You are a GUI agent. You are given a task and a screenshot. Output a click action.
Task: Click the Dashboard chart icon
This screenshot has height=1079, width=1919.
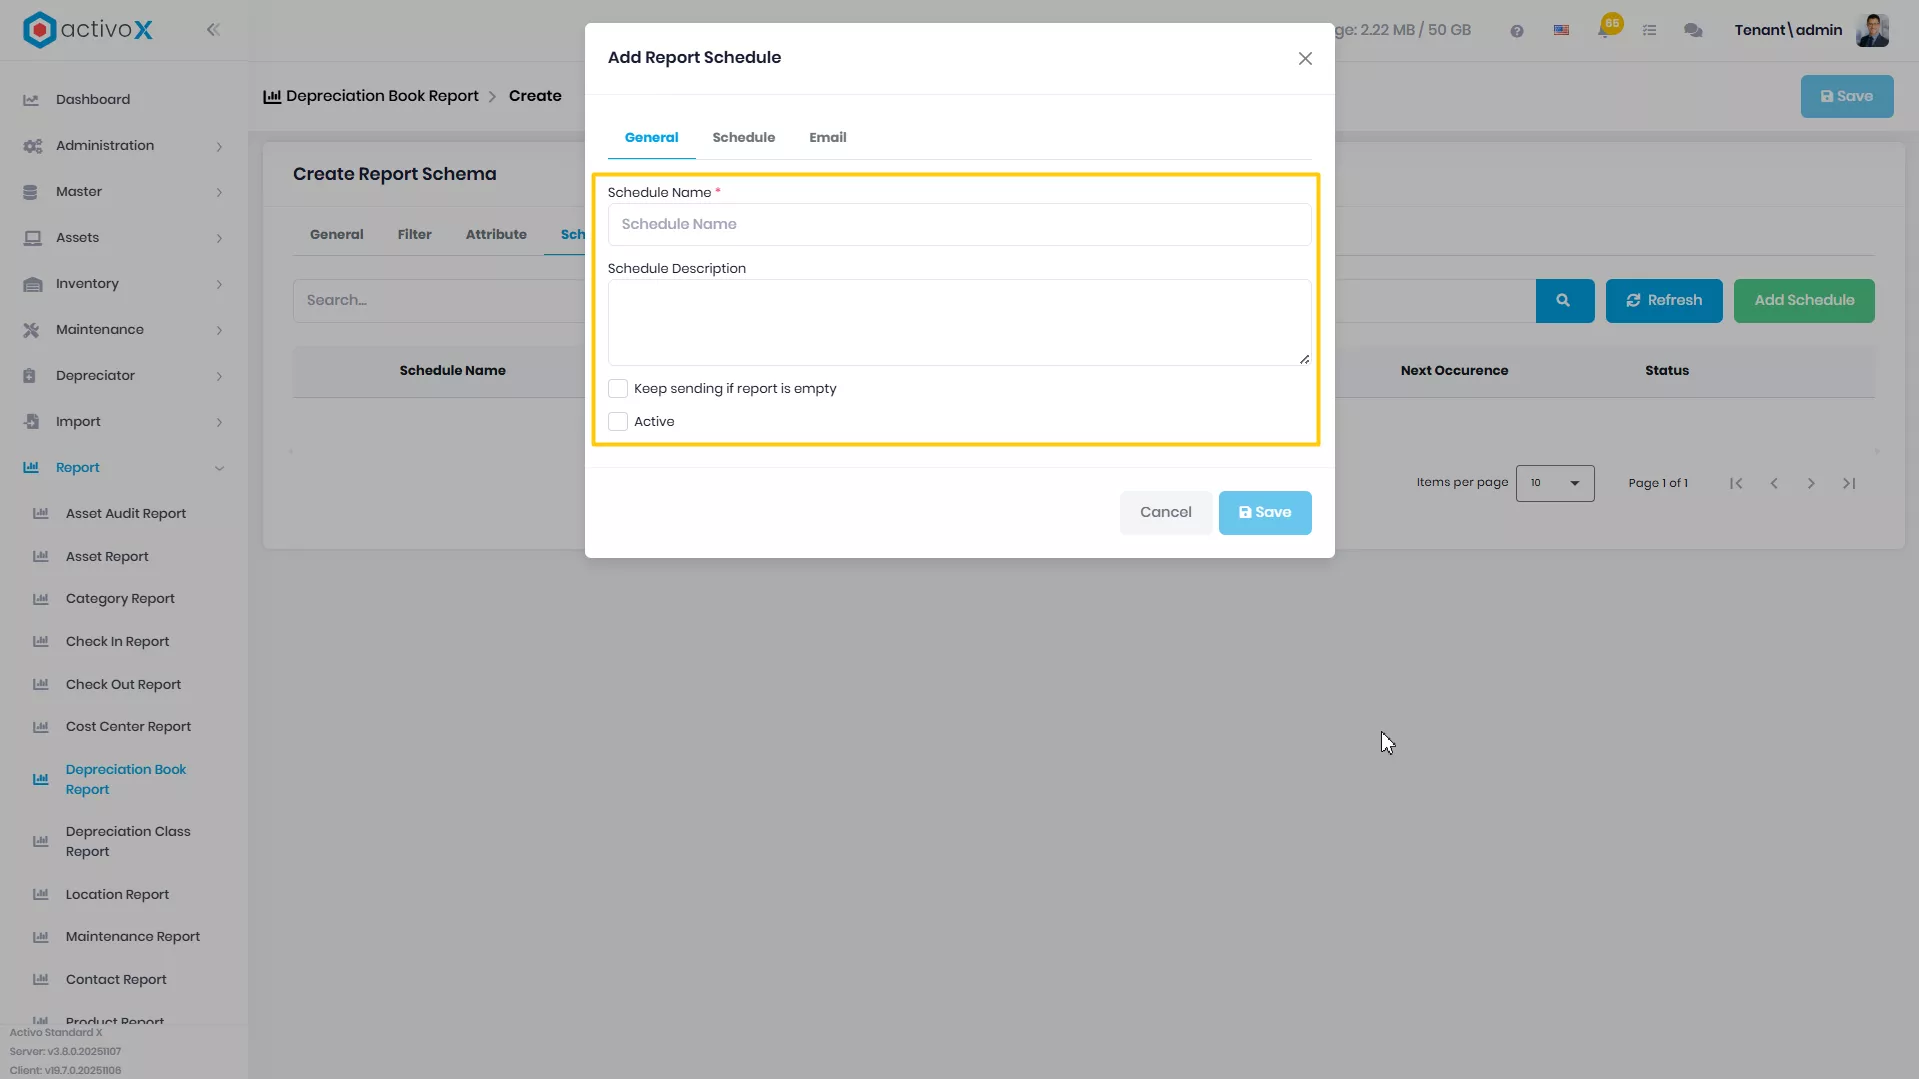point(31,100)
